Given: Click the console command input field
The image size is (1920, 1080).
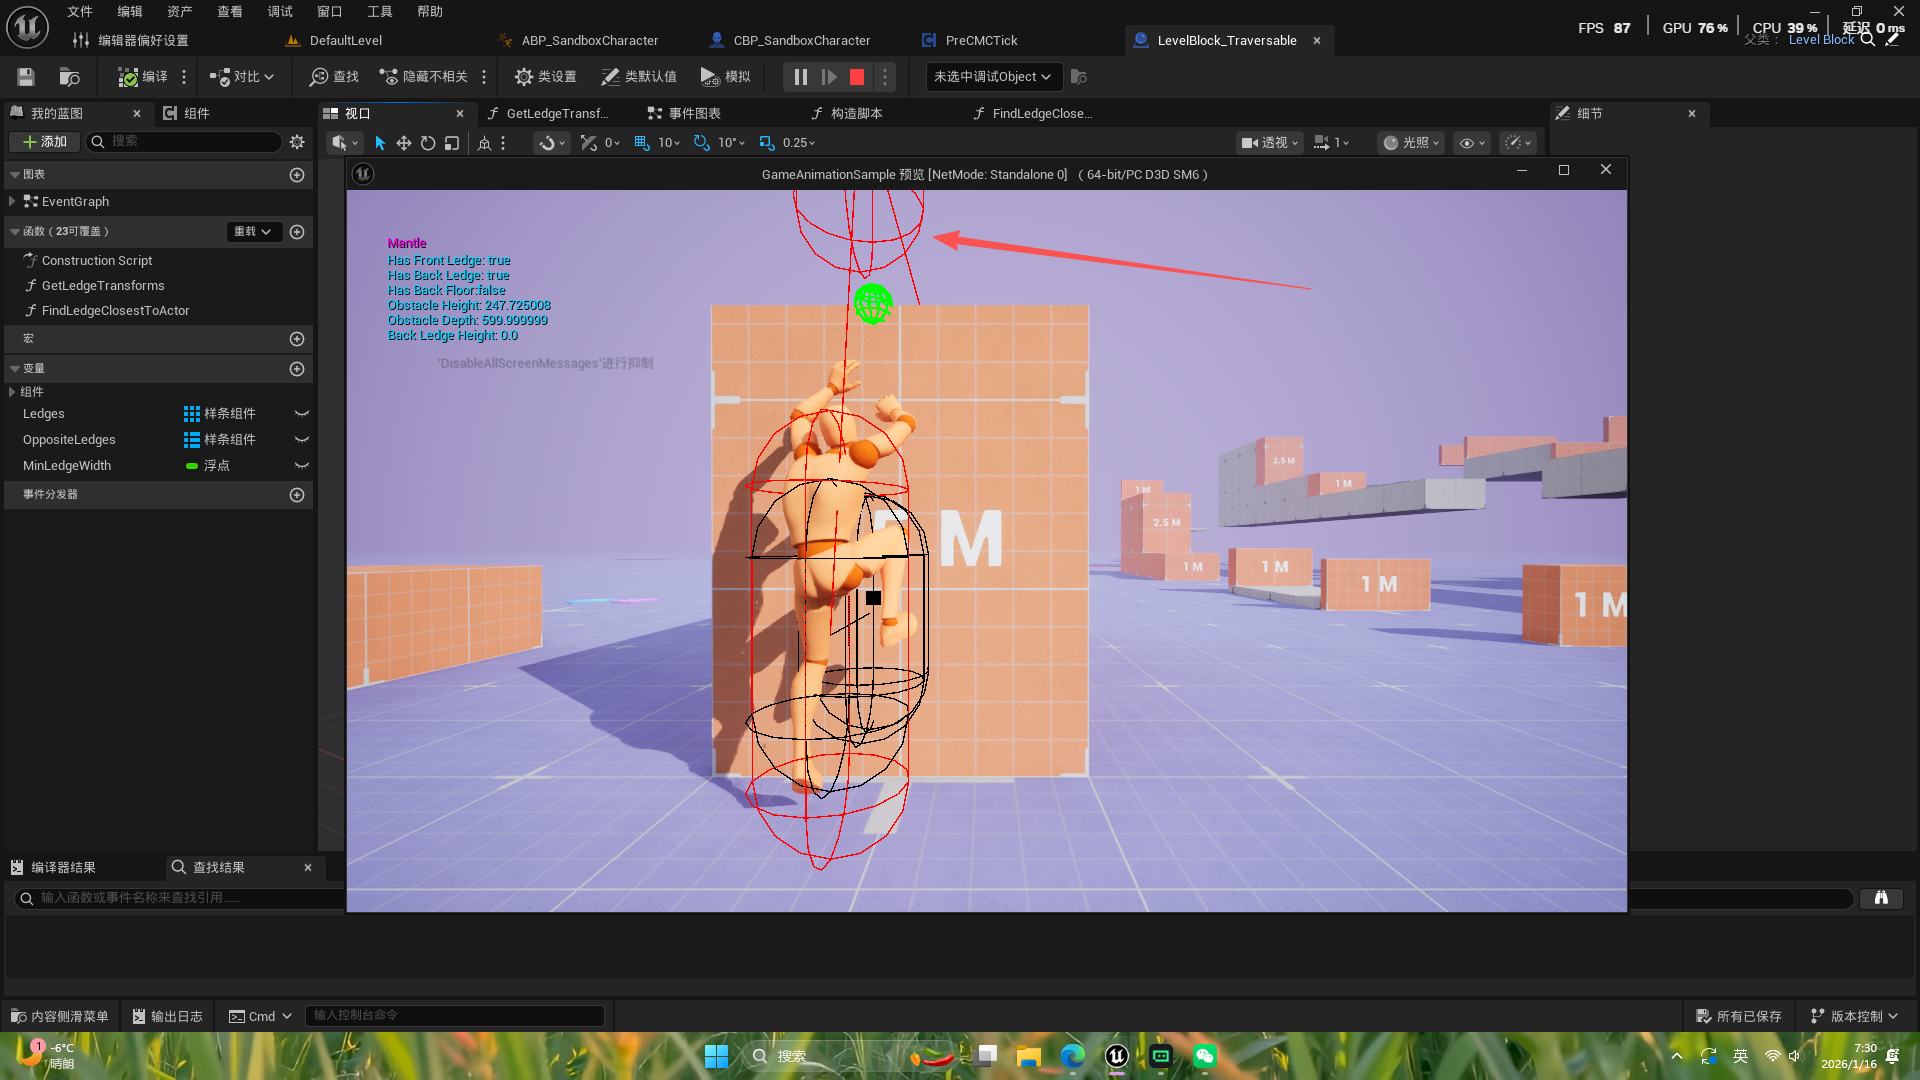Looking at the screenshot, I should [455, 1016].
